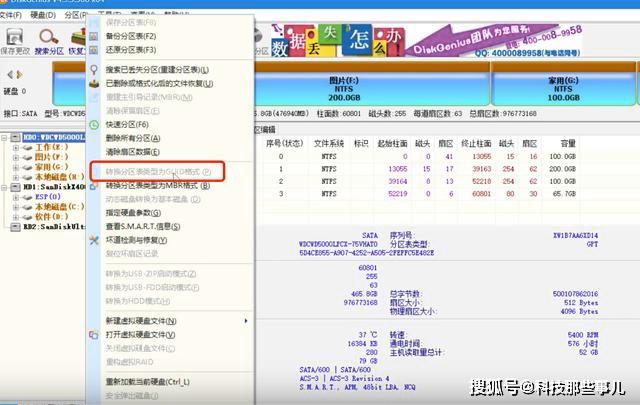Expand the 家用(G:) tree node

click(x=16, y=167)
